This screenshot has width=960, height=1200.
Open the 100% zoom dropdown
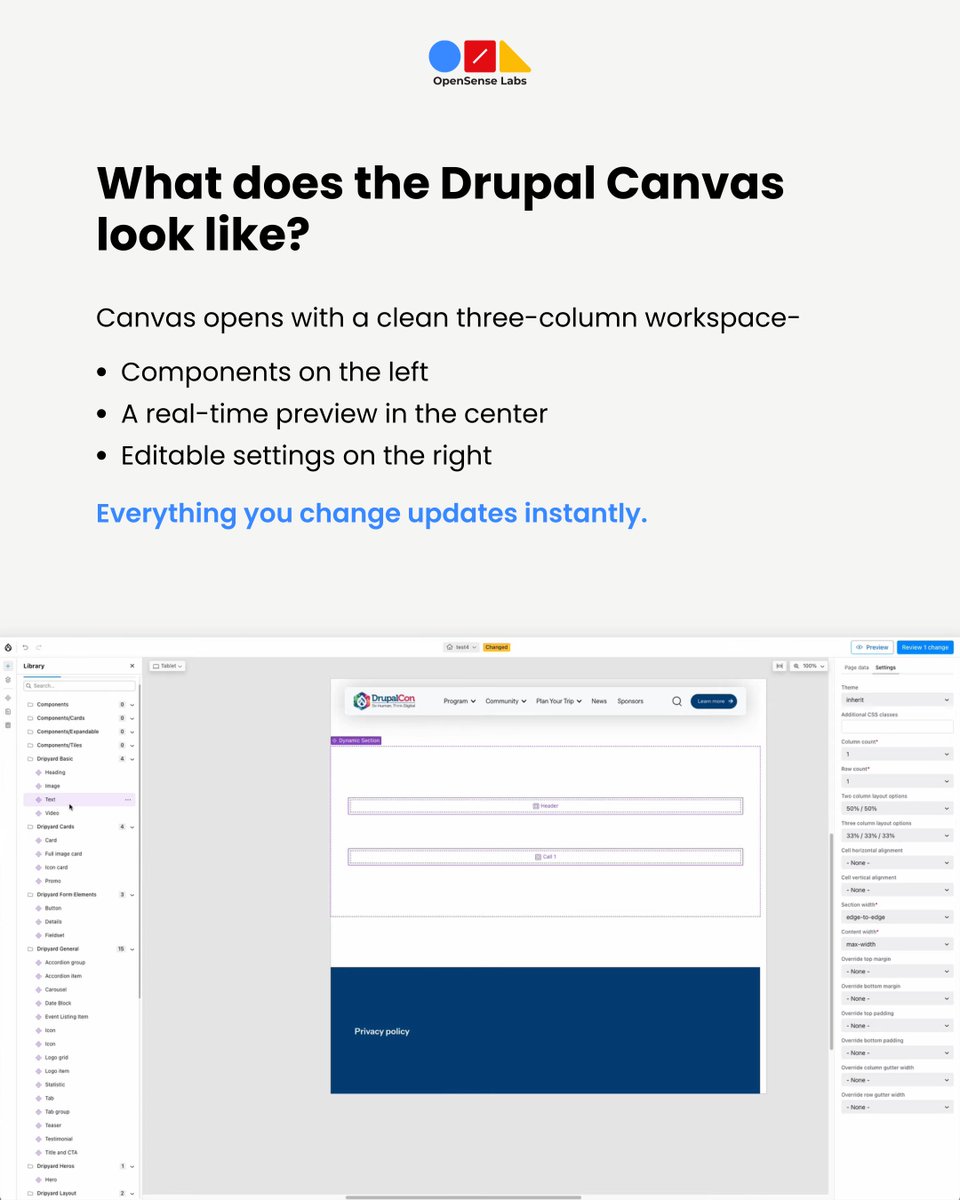tap(809, 666)
